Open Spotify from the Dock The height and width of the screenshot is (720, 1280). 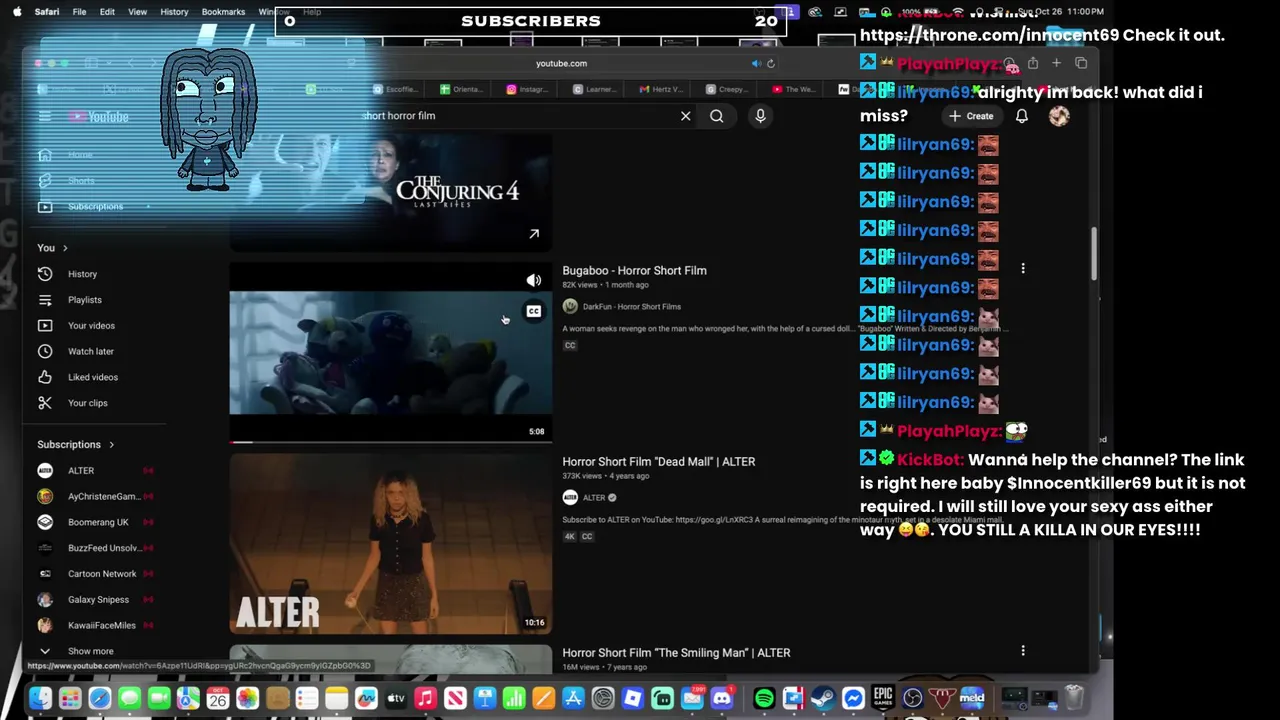point(763,698)
